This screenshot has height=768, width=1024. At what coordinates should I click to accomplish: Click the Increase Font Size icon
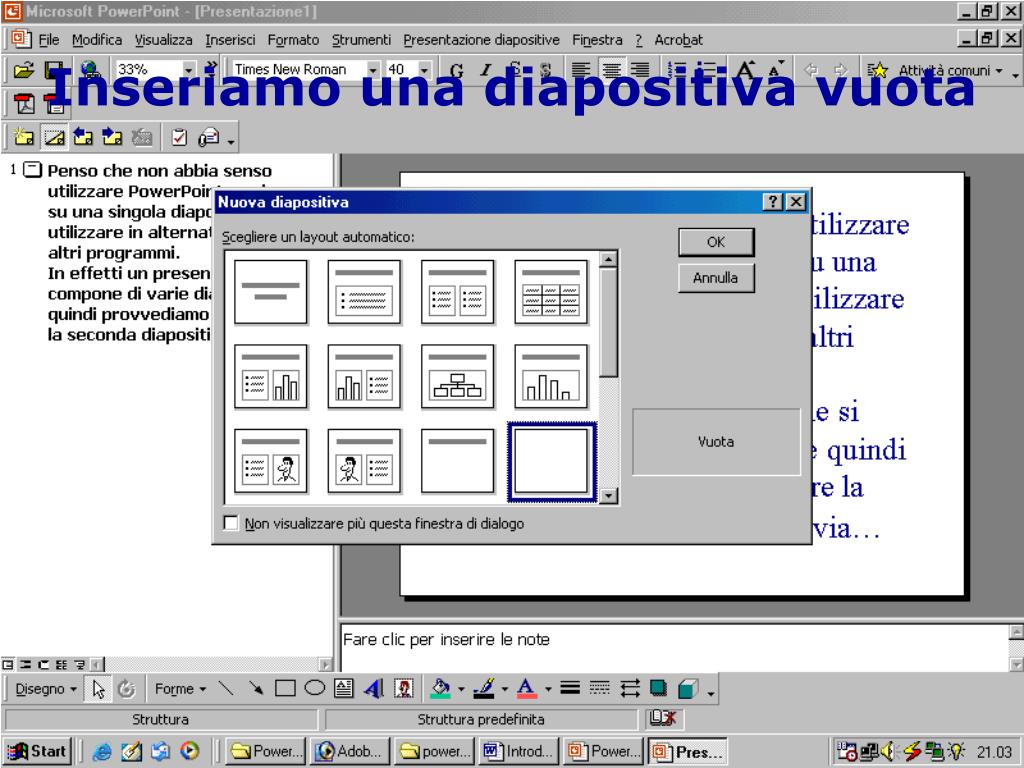pyautogui.click(x=745, y=69)
